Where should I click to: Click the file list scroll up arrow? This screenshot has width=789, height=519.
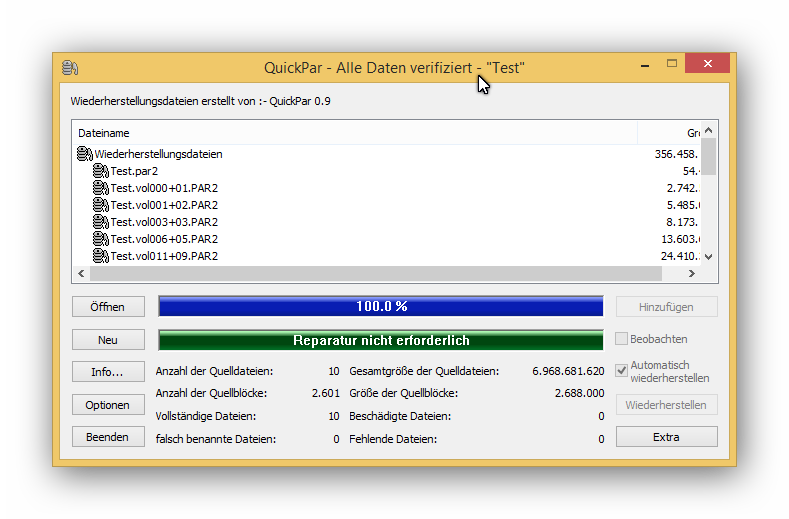709,130
